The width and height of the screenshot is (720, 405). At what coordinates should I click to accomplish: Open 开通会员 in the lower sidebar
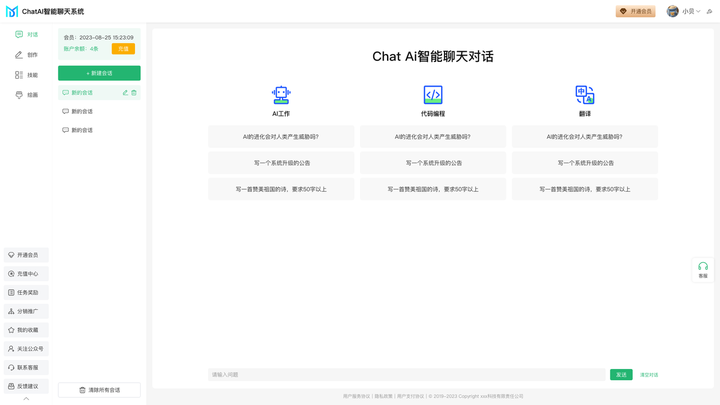[26, 255]
